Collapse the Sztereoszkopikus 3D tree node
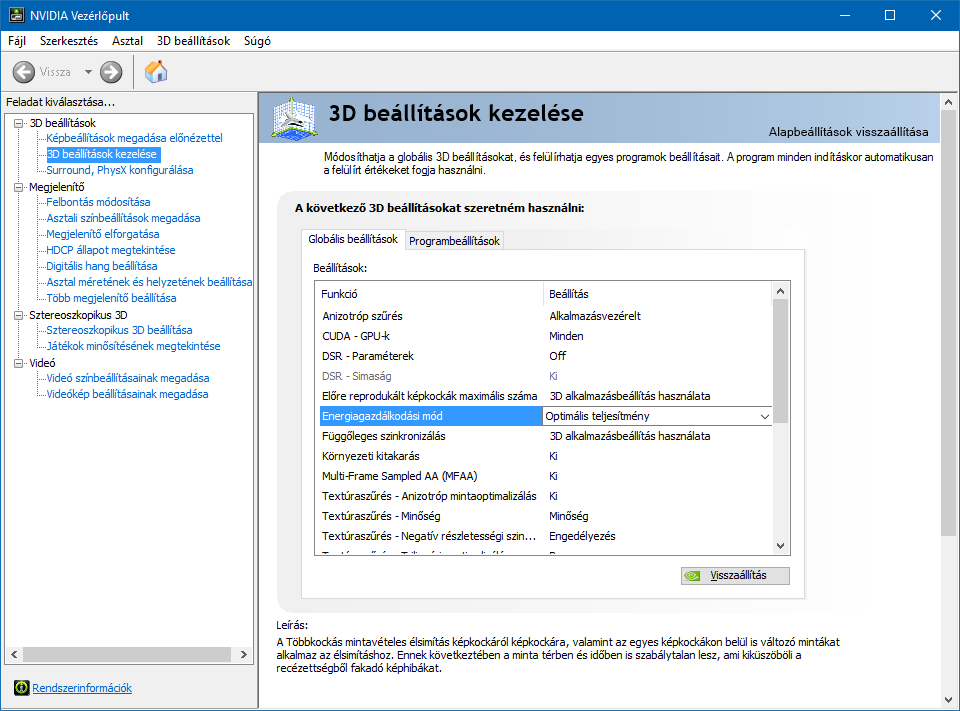This screenshot has width=960, height=711. pos(18,315)
